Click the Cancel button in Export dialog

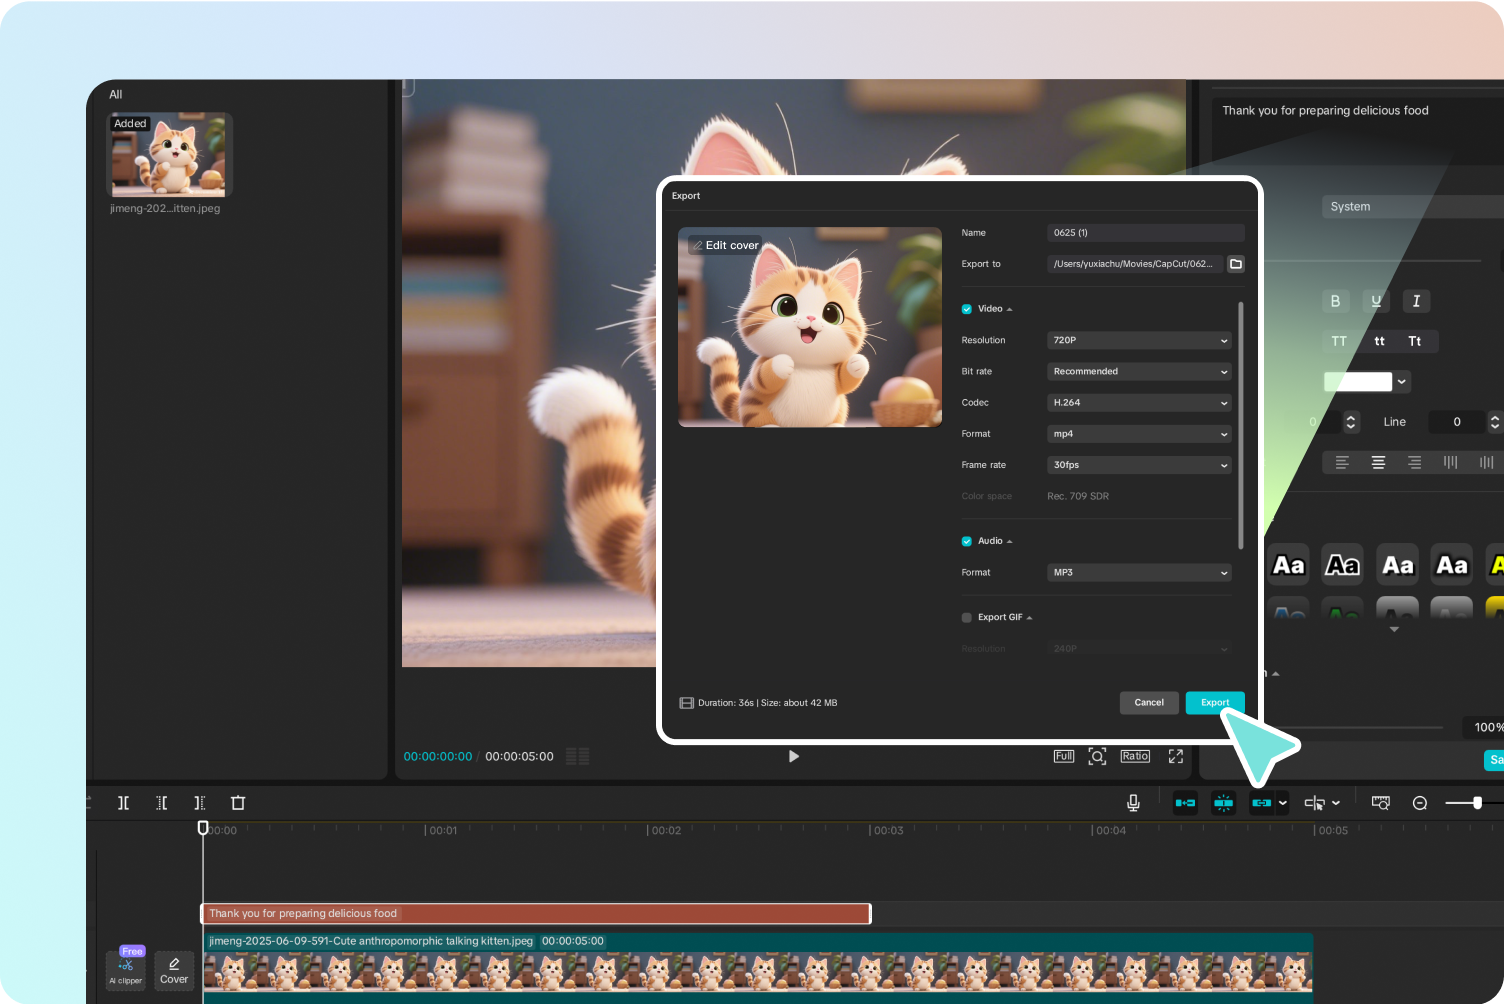tap(1149, 703)
